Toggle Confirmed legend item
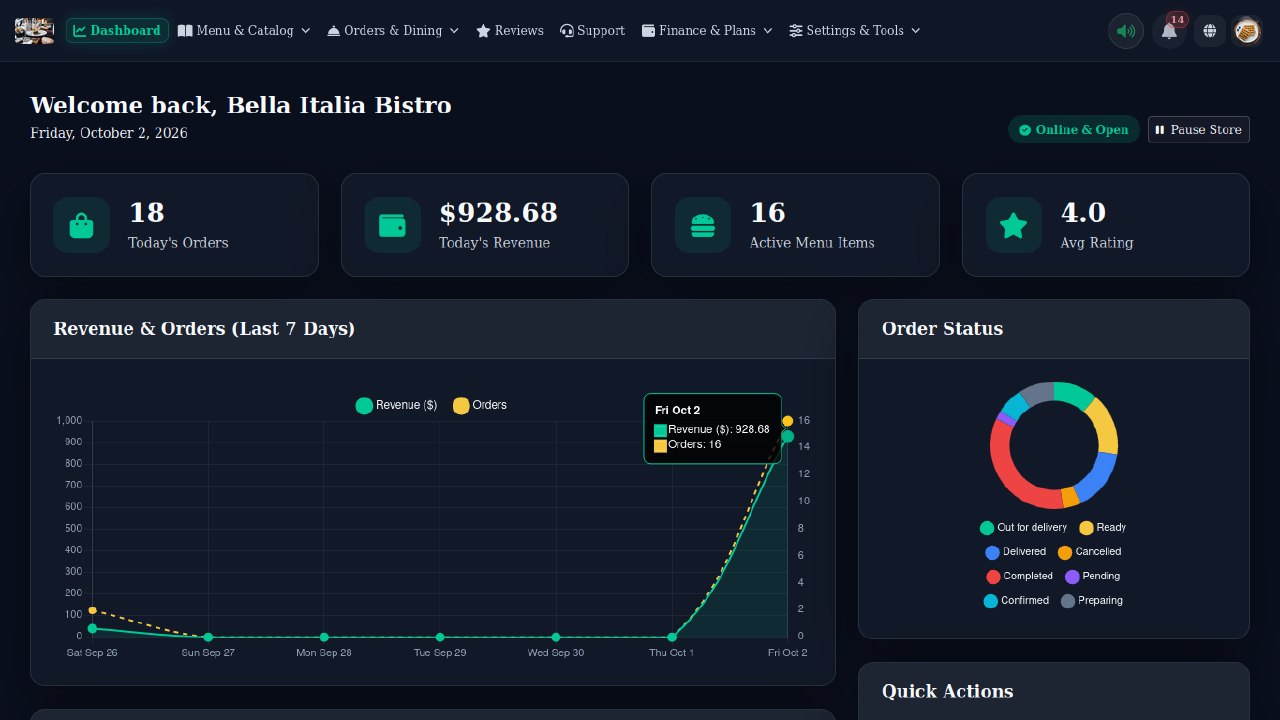Screen dimensions: 1280x720 tap(1017, 601)
